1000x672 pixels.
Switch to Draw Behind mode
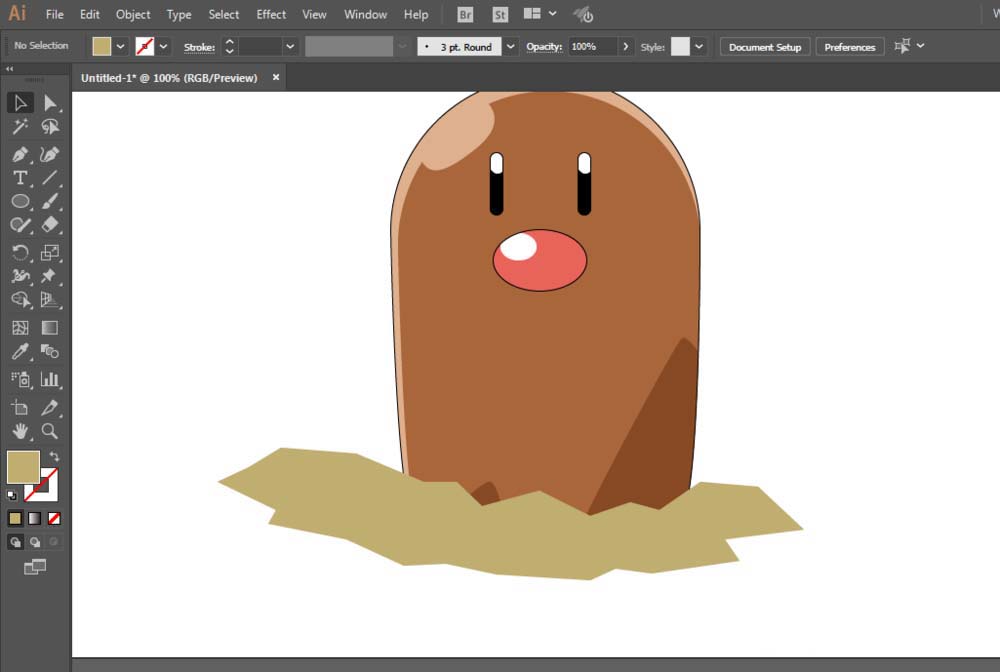coord(35,542)
